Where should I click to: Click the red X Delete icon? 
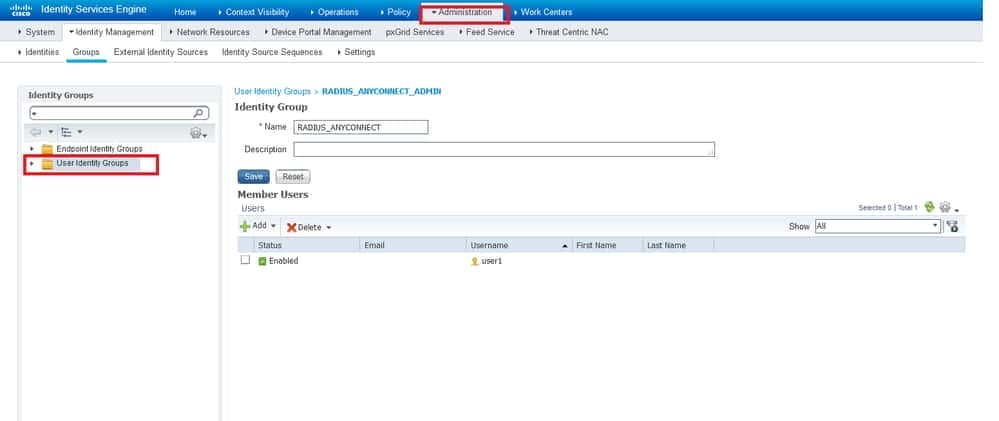[x=292, y=227]
